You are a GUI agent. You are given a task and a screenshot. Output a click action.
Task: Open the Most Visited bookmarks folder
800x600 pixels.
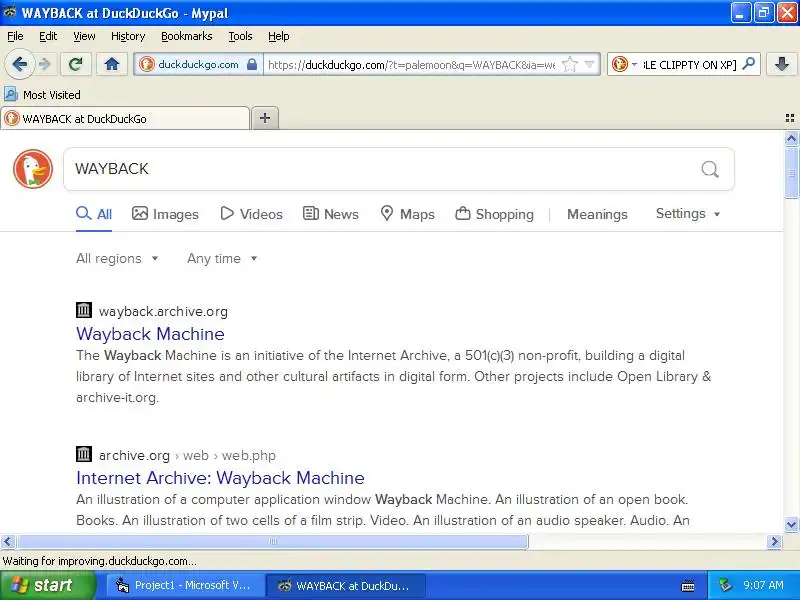(42, 95)
